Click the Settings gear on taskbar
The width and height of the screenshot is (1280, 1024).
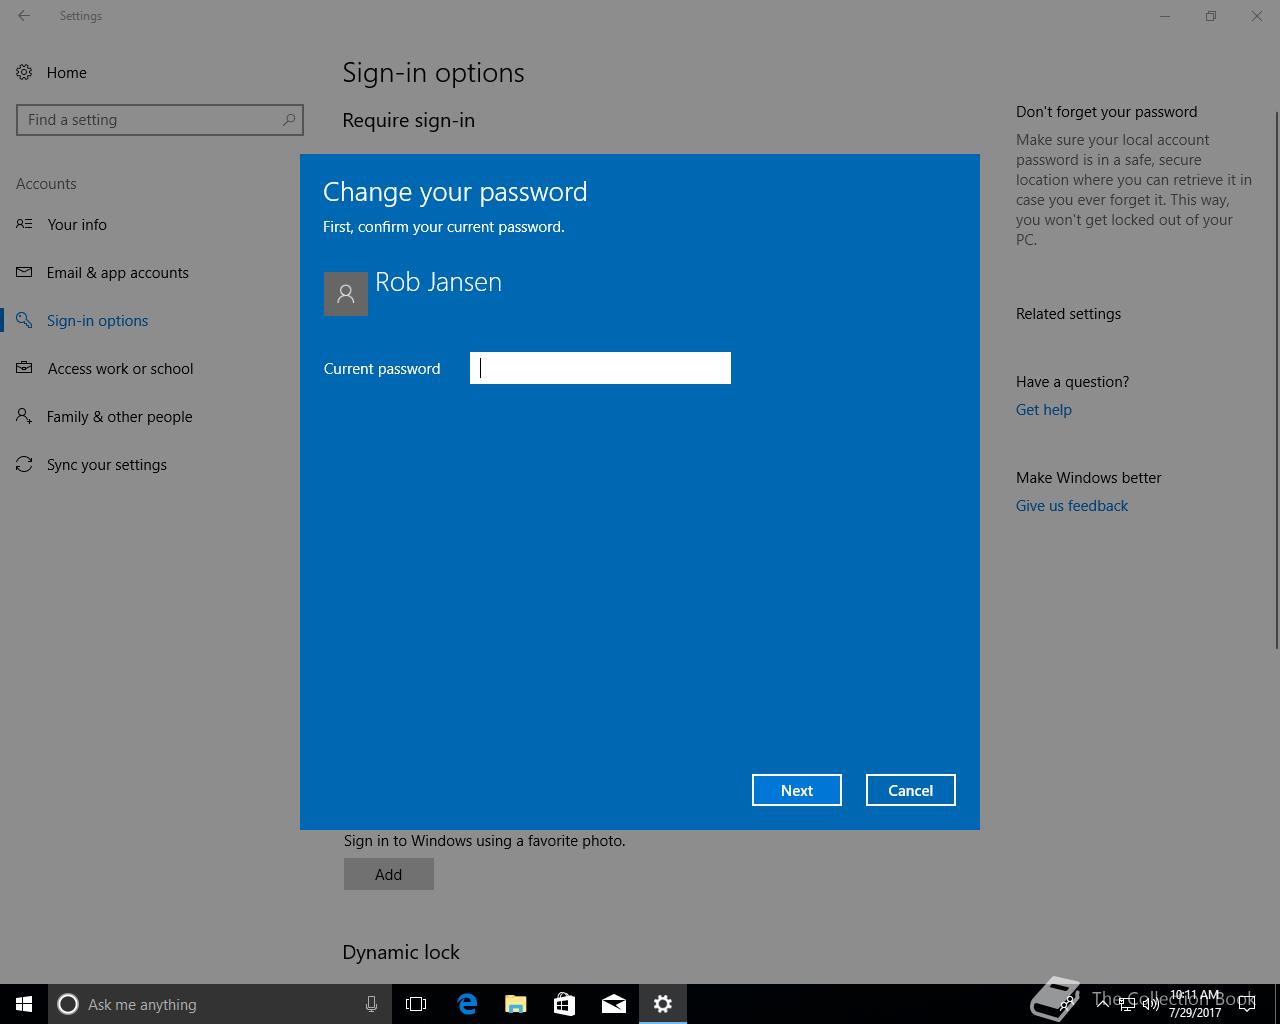663,1004
